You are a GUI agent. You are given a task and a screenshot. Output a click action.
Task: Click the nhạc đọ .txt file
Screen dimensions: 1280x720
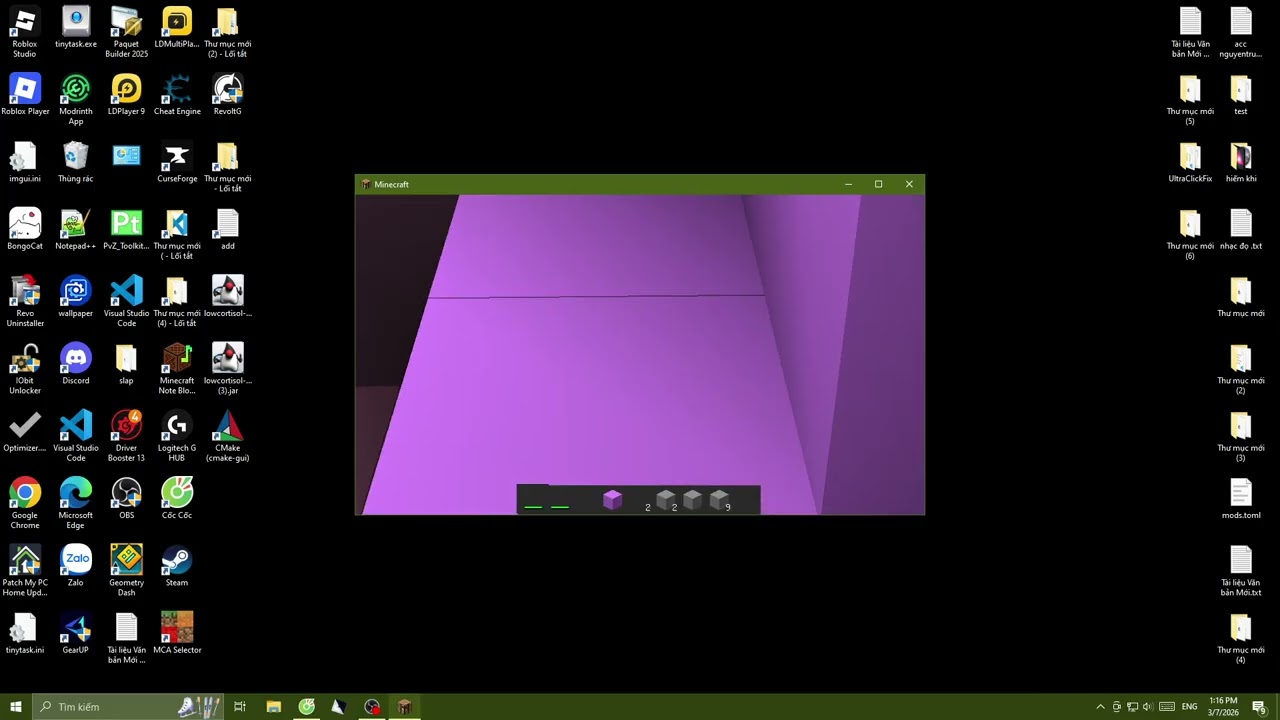pyautogui.click(x=1241, y=229)
